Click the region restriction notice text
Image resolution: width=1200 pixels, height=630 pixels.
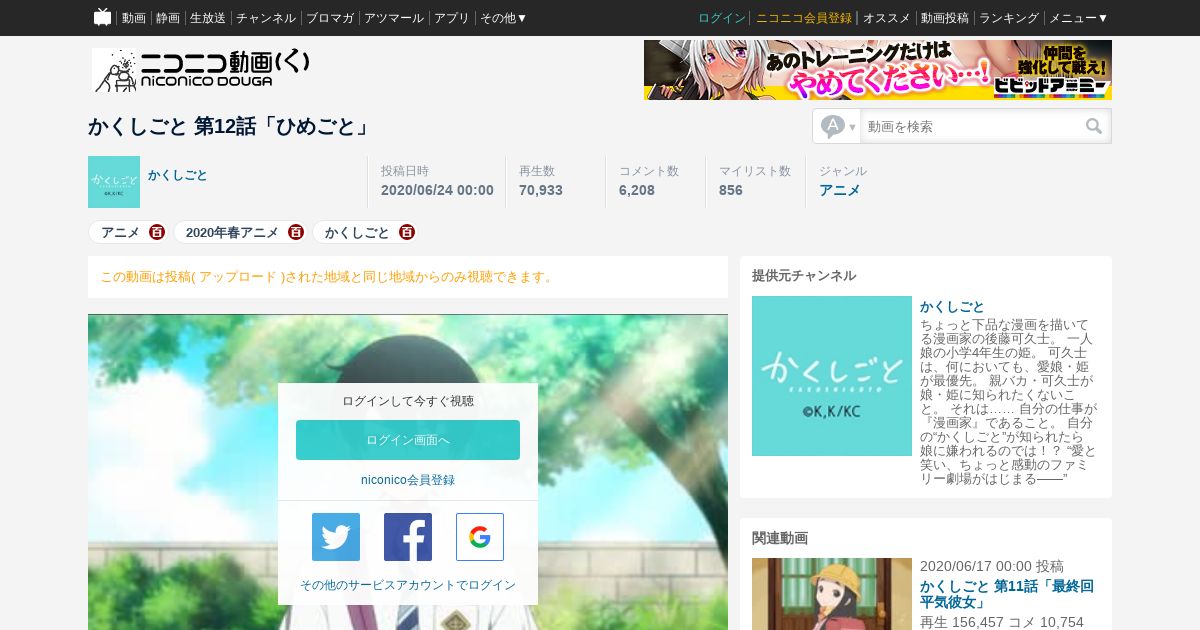click(328, 277)
